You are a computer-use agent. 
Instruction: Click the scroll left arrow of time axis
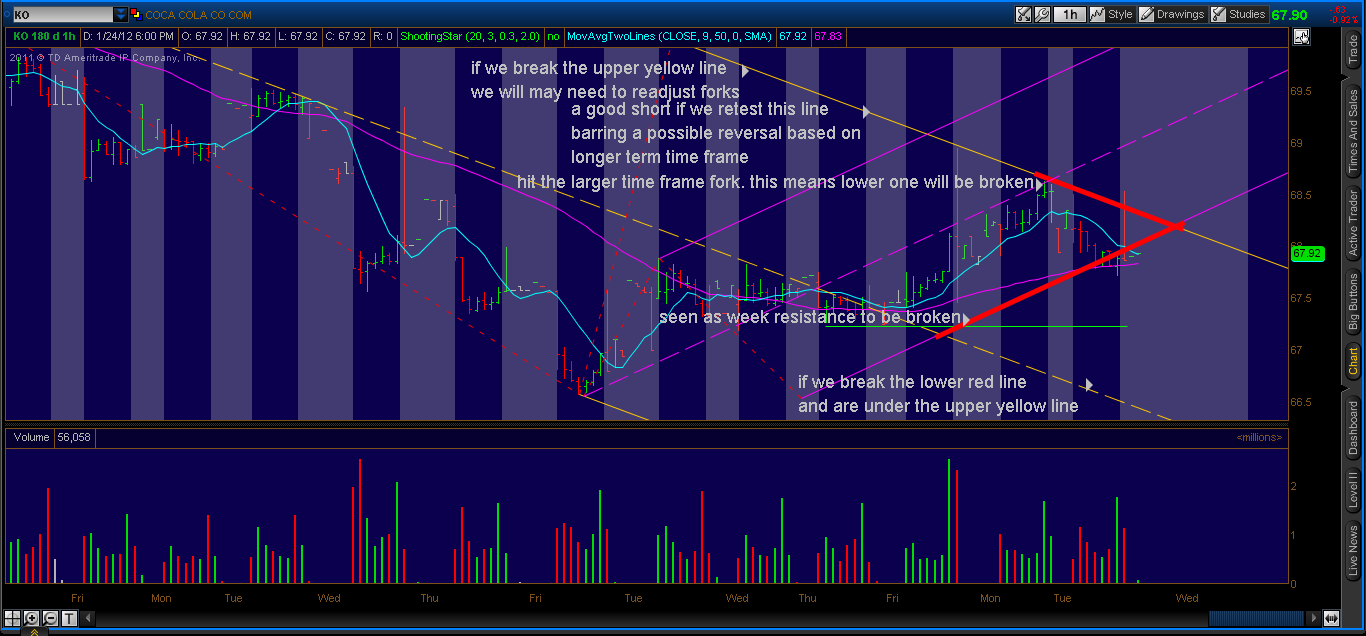tap(87, 618)
